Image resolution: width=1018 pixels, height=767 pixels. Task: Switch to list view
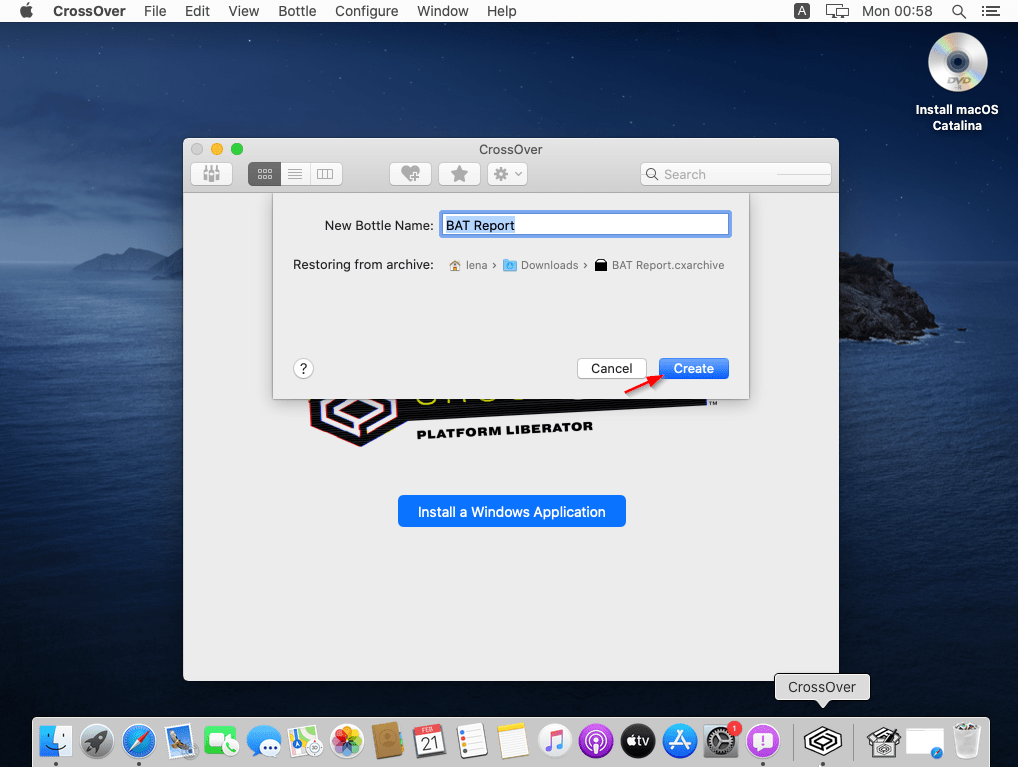(x=295, y=174)
